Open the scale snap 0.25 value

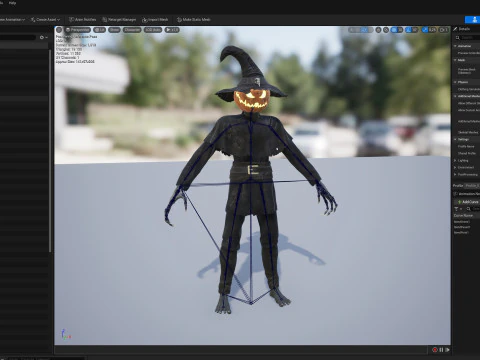pos(432,30)
